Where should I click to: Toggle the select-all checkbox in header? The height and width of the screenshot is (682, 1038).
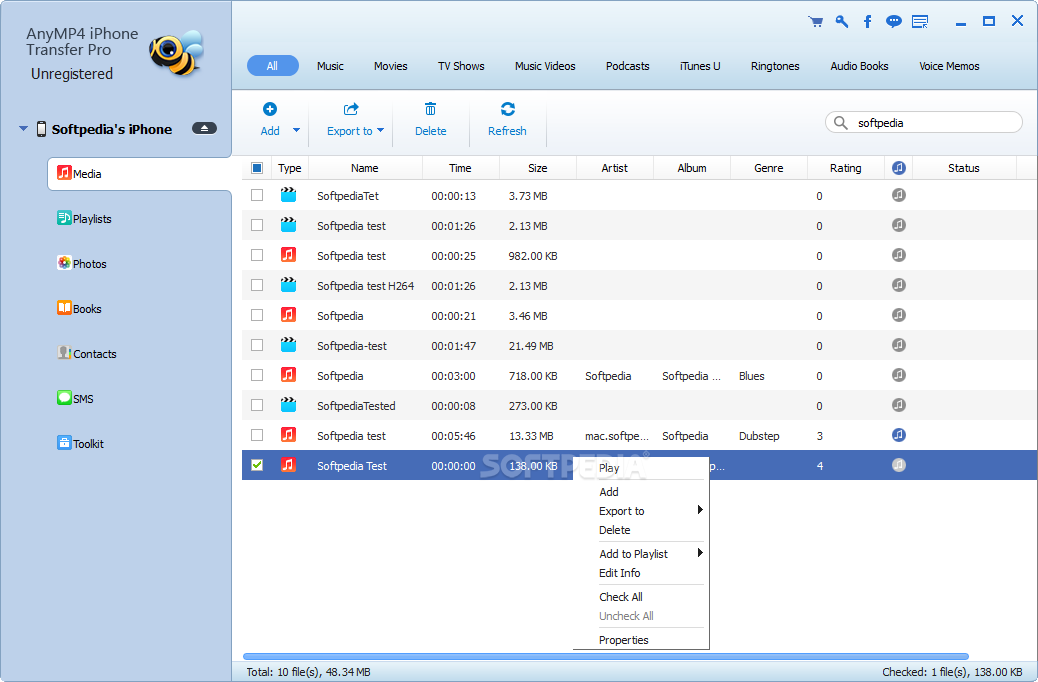[x=257, y=168]
